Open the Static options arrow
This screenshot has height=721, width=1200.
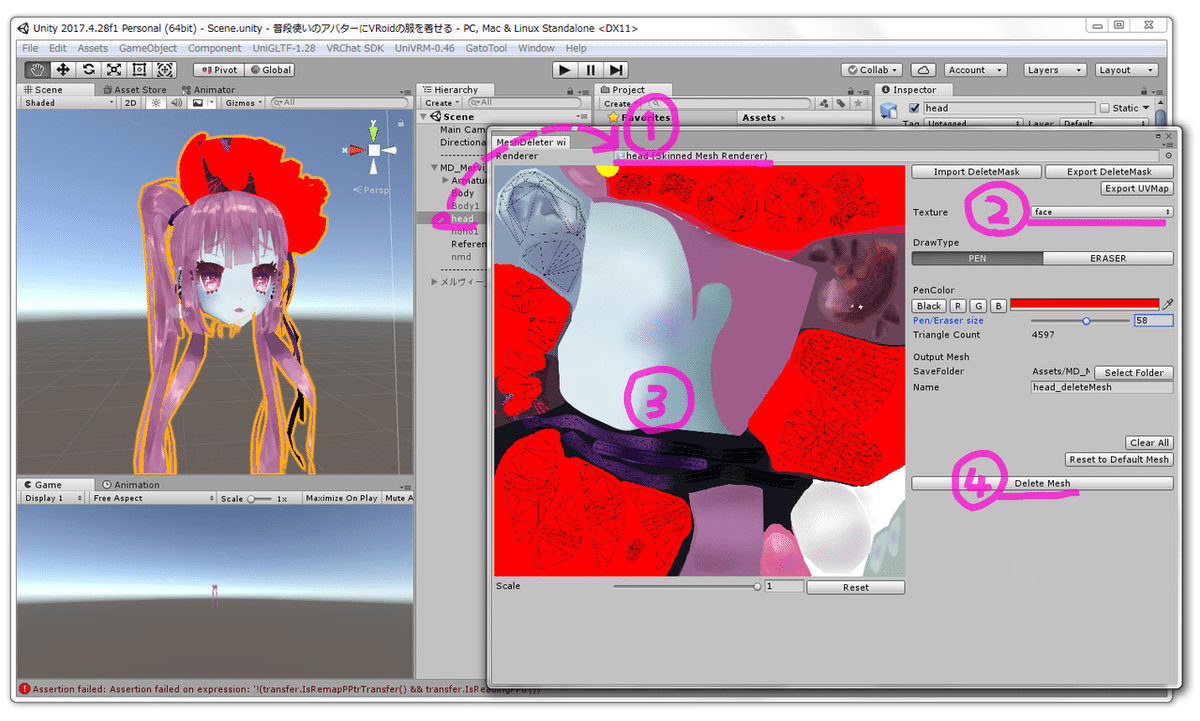tap(1145, 108)
